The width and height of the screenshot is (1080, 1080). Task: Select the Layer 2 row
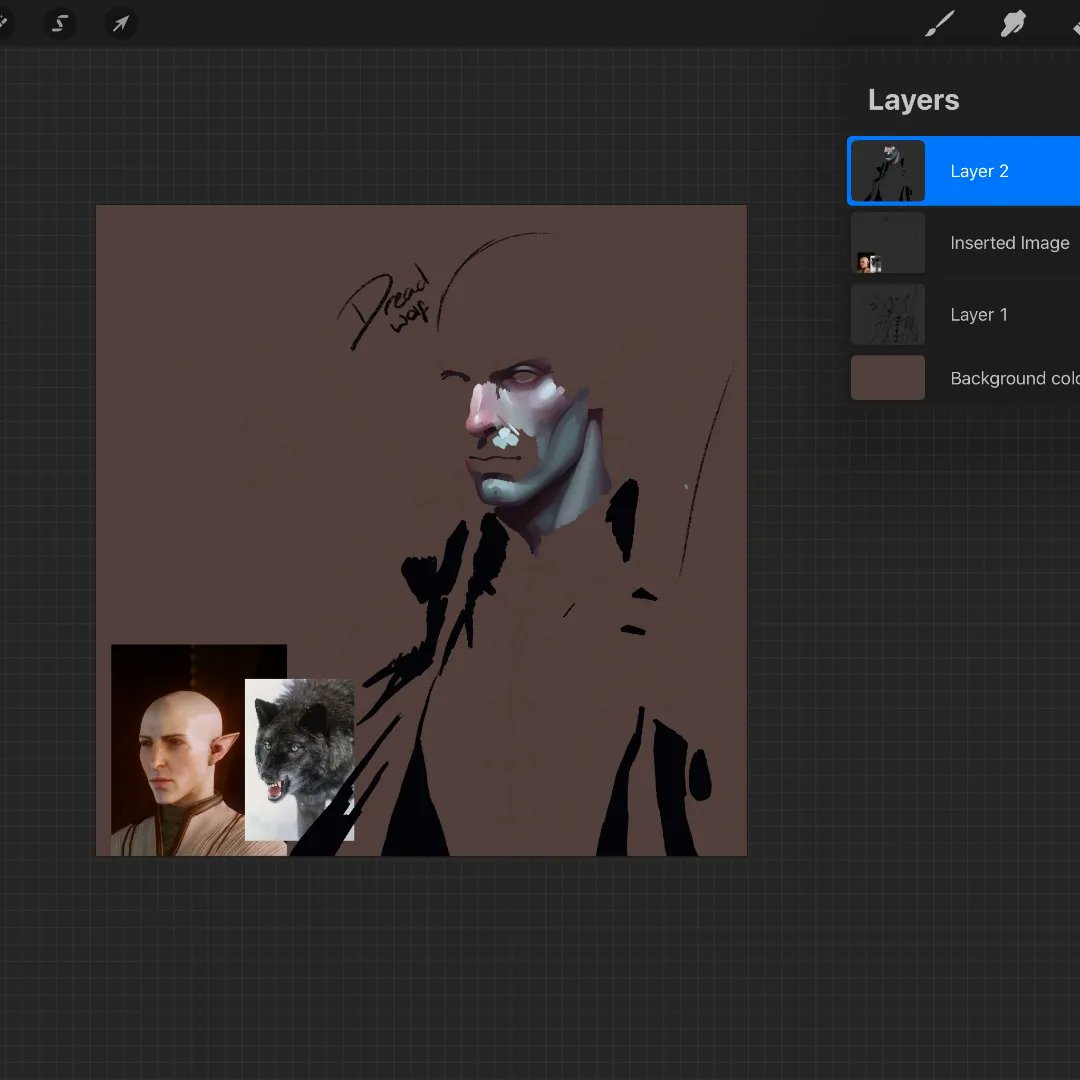pos(964,171)
